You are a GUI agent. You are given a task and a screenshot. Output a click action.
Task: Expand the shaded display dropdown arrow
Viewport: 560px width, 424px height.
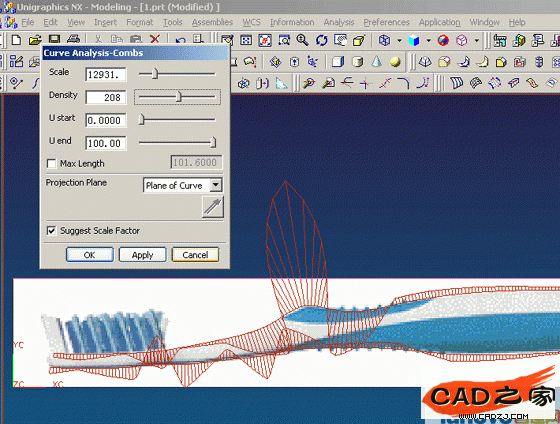click(x=428, y=40)
